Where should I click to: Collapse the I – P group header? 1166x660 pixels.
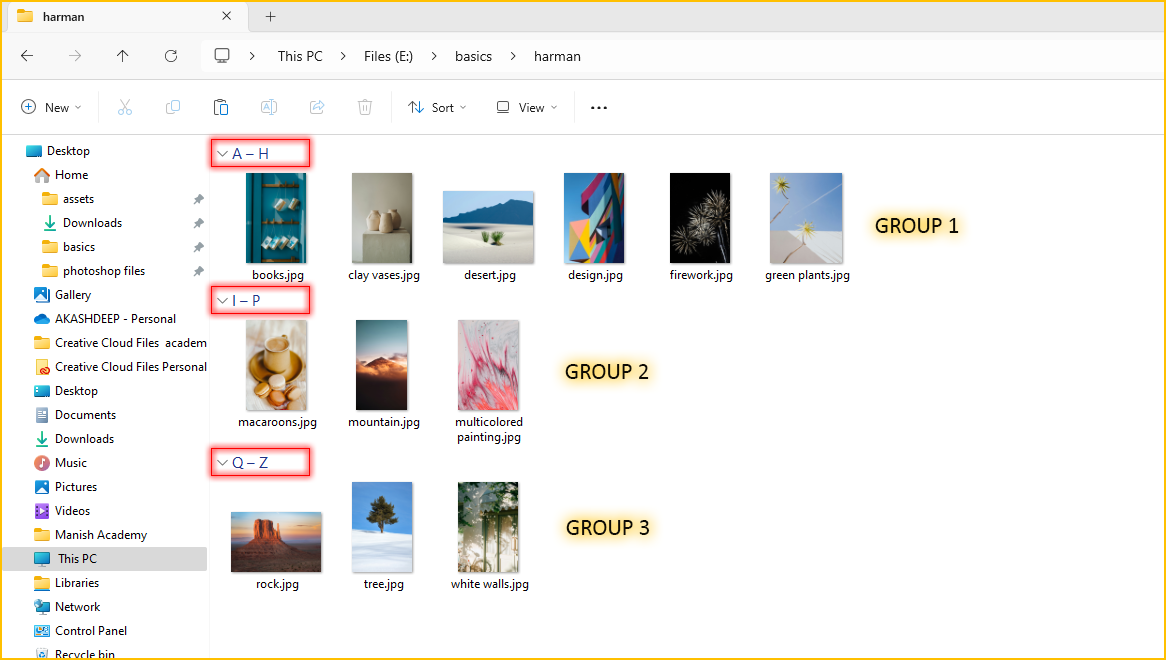pos(222,300)
